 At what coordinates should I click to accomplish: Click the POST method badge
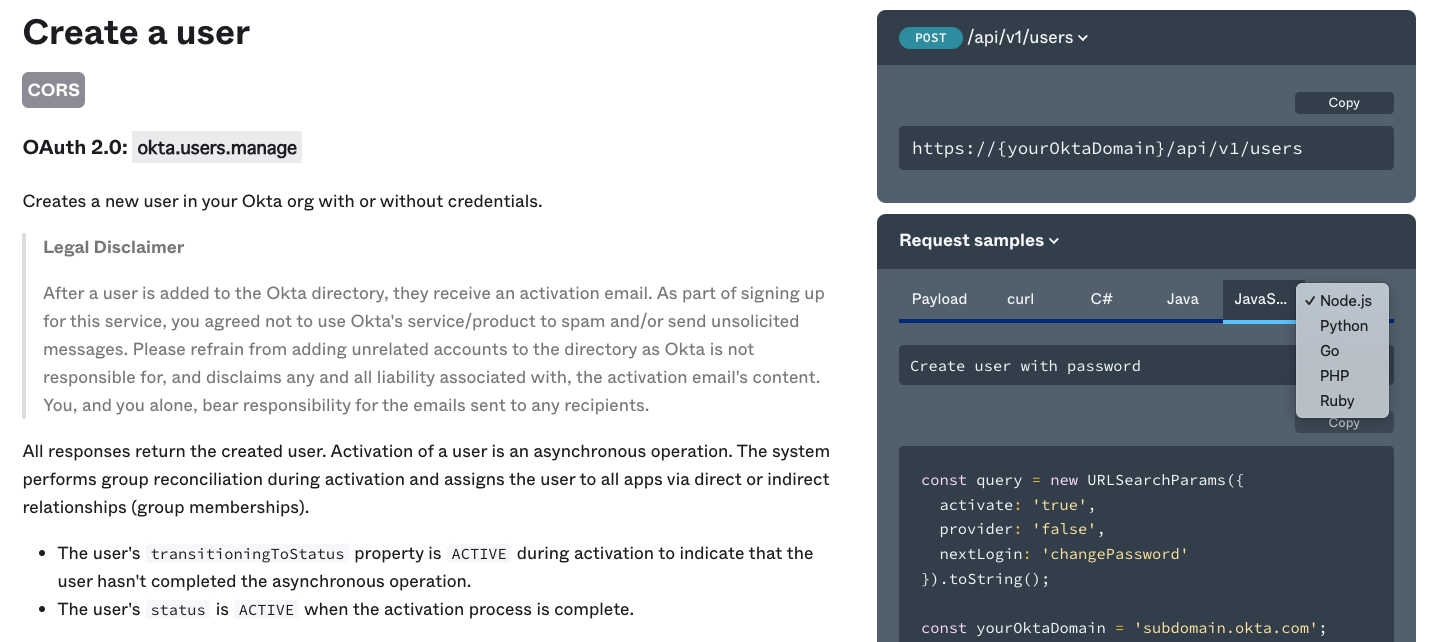930,38
